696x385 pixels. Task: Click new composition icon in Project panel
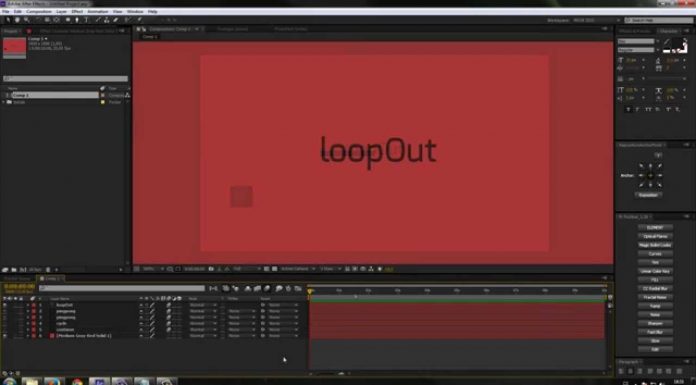[23, 270]
